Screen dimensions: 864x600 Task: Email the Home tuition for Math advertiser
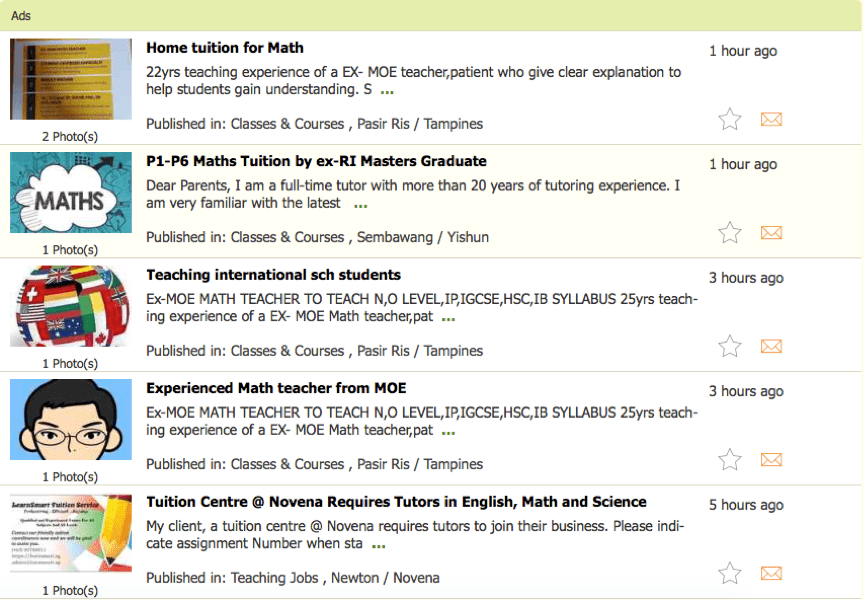(x=771, y=120)
